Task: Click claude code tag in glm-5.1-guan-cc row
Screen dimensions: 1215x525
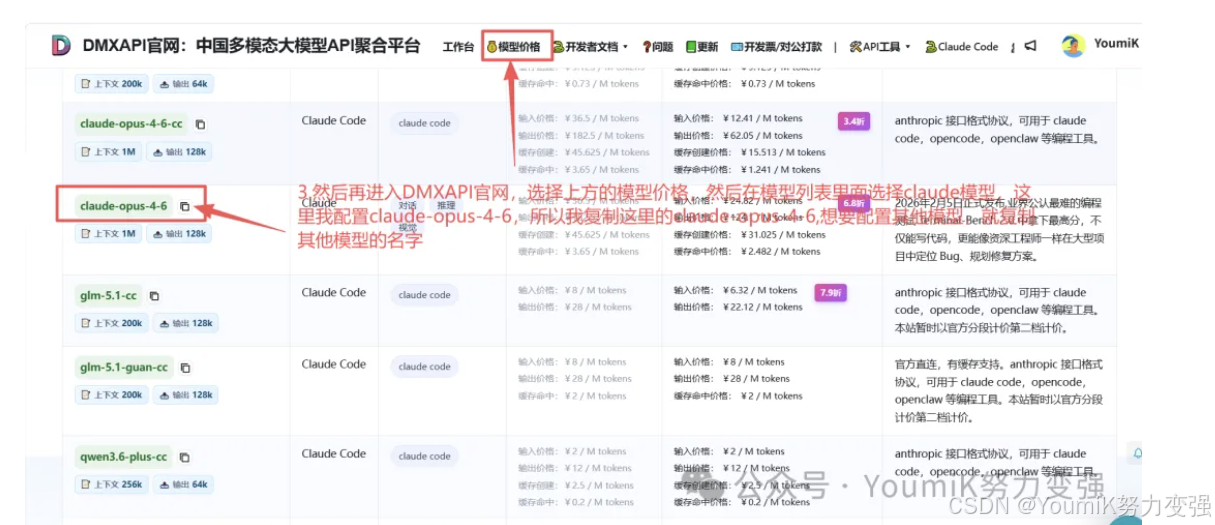Action: click(424, 367)
